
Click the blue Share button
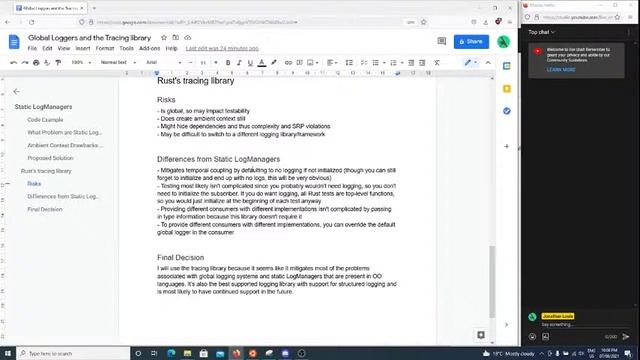click(x=471, y=41)
